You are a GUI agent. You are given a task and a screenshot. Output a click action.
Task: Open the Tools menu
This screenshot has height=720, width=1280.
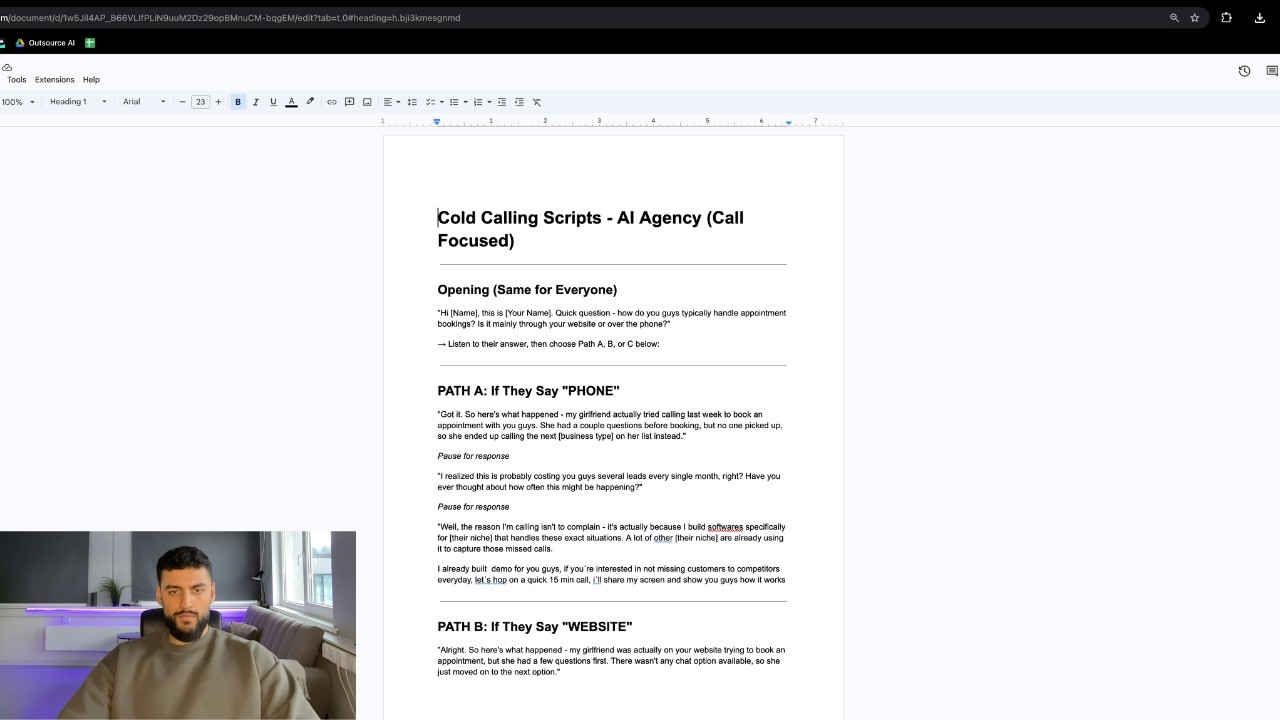pos(17,80)
